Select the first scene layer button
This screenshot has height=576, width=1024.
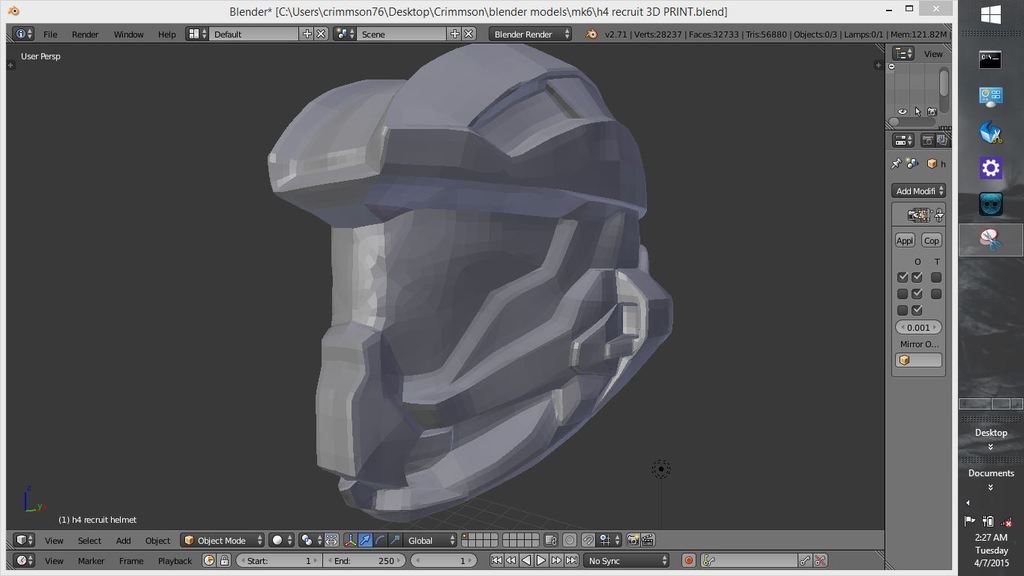click(x=465, y=537)
